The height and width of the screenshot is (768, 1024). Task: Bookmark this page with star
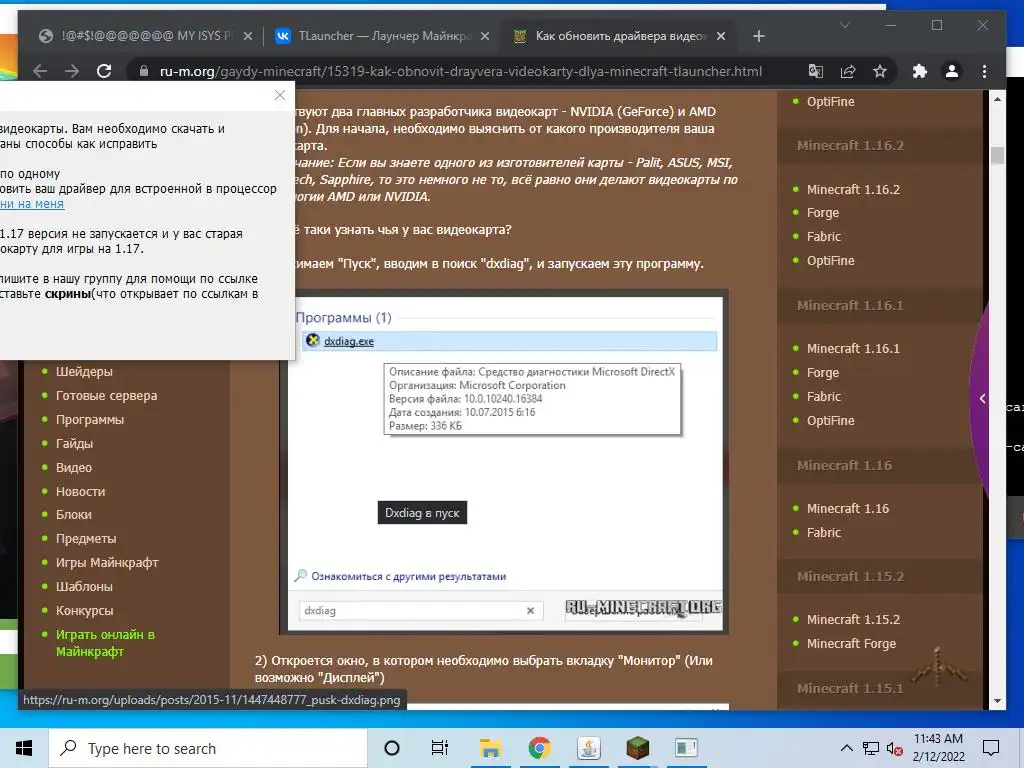(880, 71)
